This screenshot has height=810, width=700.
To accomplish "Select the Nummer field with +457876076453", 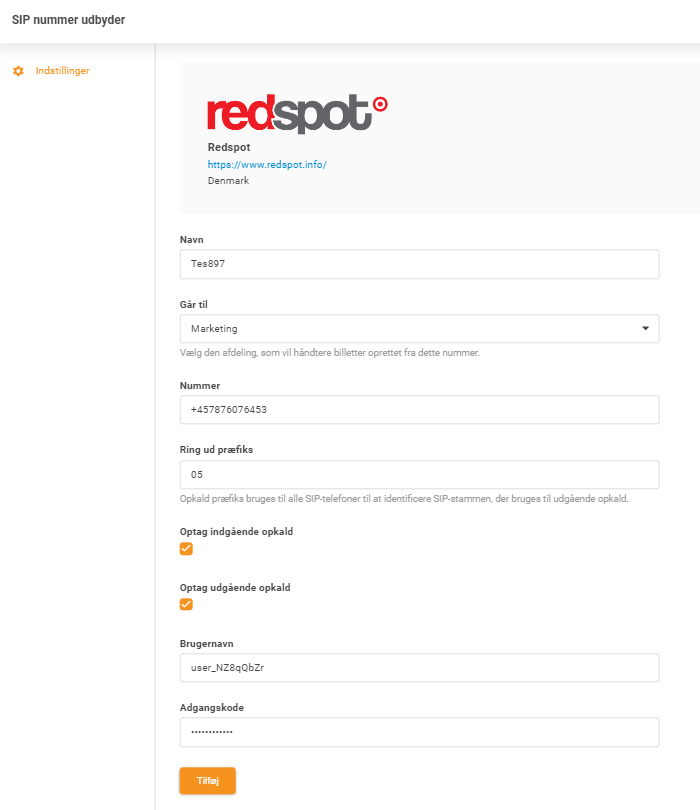I will pos(418,409).
